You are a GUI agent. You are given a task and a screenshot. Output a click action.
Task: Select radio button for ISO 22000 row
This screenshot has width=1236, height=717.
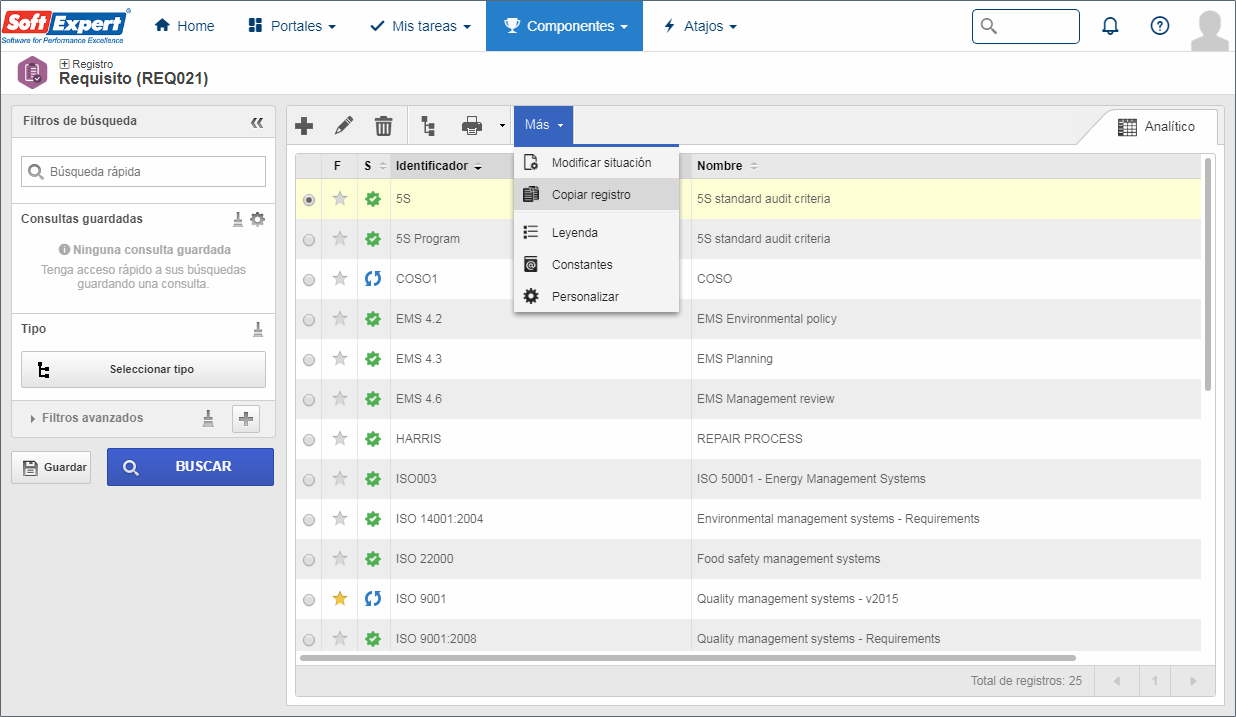[x=309, y=560]
